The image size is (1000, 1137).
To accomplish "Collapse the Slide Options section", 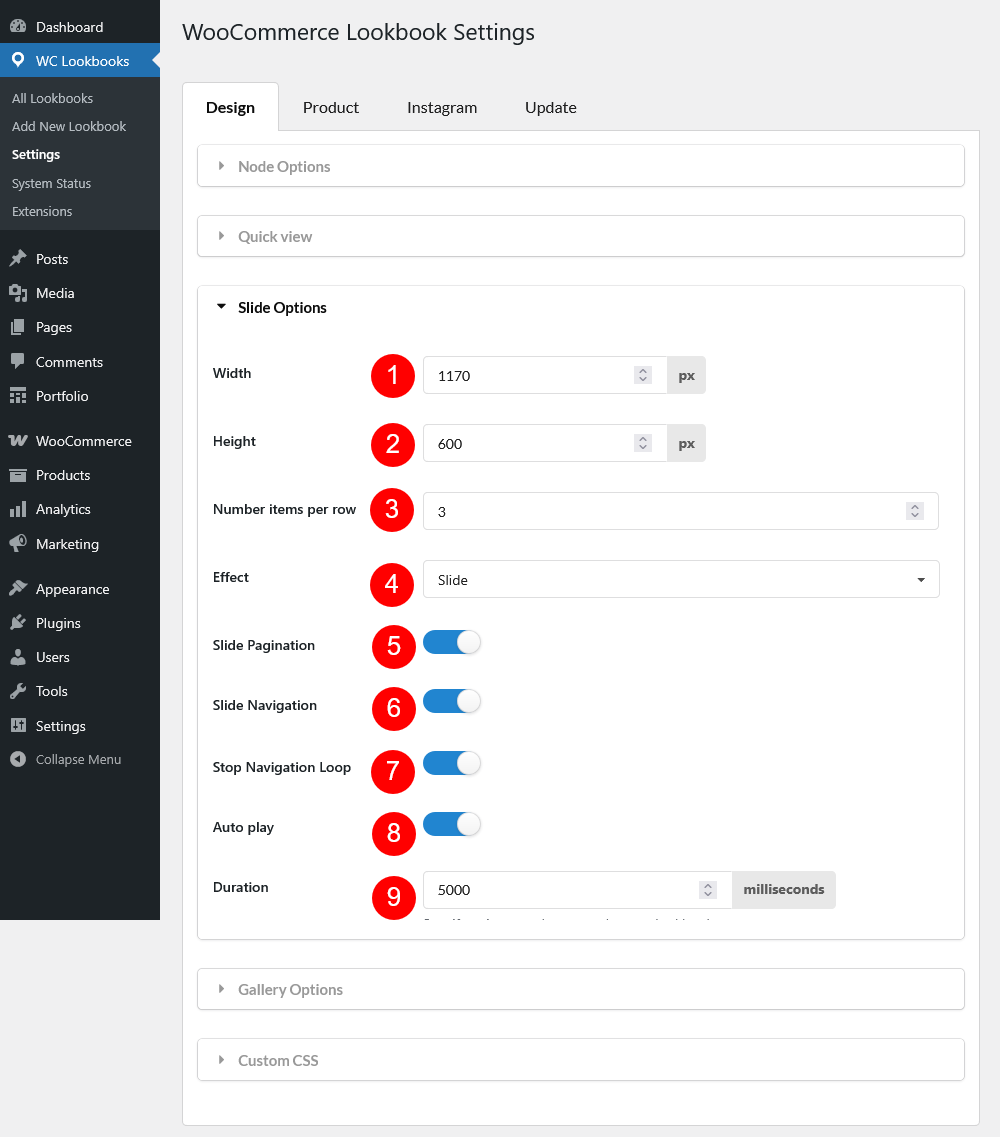I will pos(580,307).
